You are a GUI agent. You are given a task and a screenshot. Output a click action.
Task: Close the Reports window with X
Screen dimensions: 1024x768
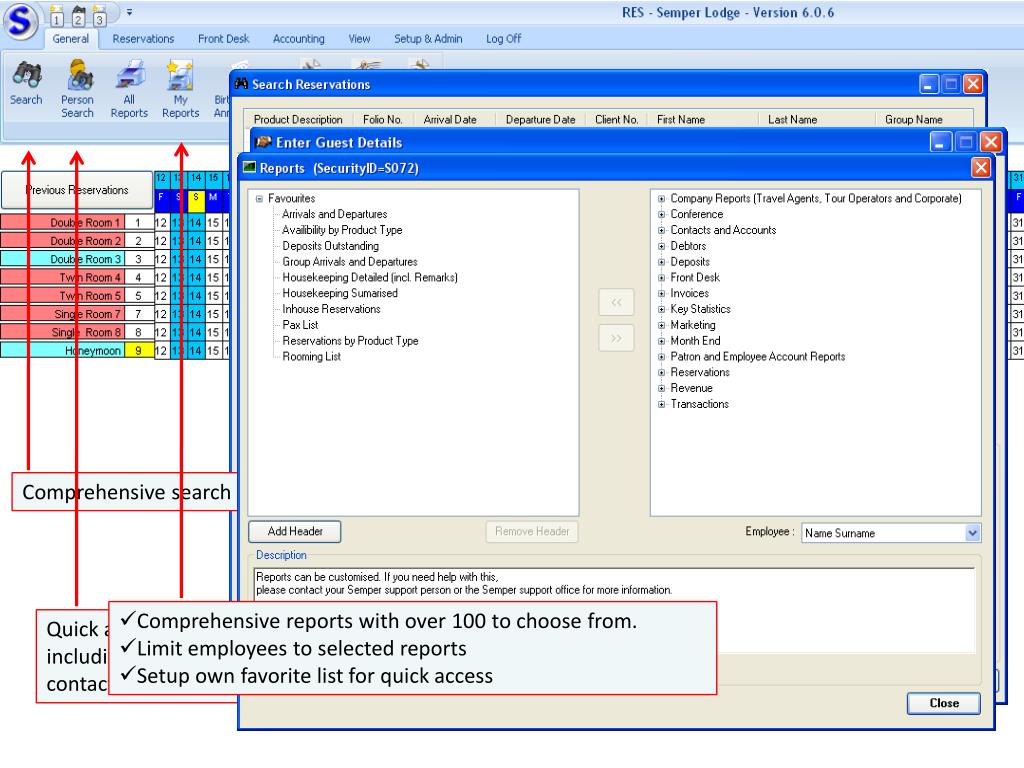tap(980, 168)
